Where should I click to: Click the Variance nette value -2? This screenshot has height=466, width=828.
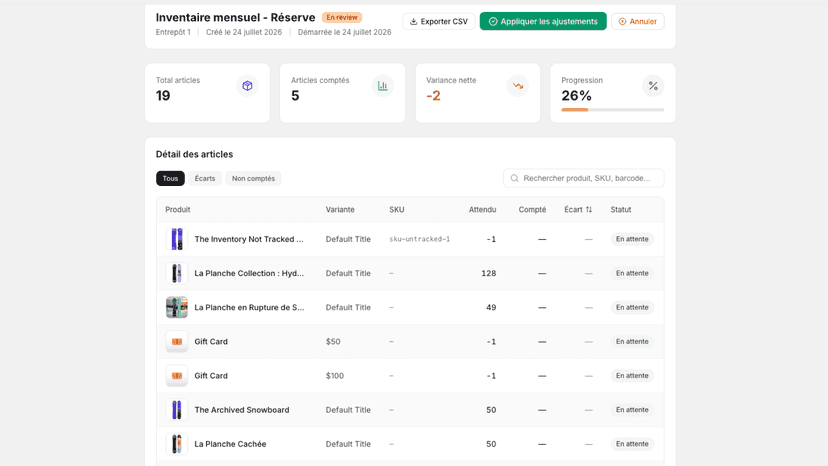pos(434,96)
